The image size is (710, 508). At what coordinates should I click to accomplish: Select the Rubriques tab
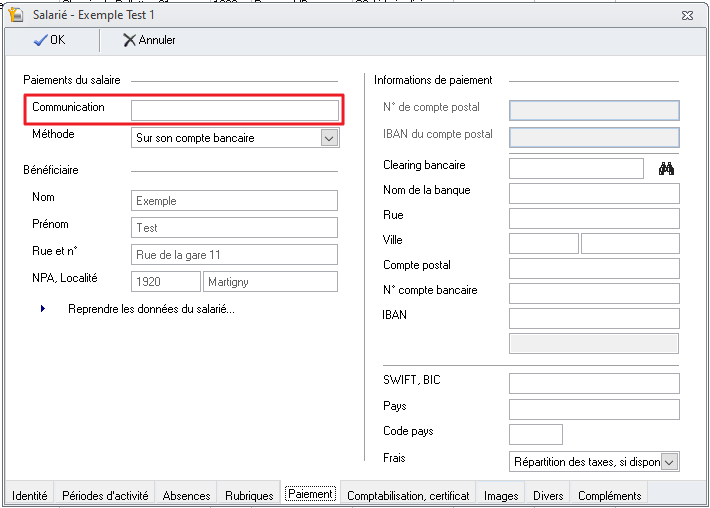(249, 495)
